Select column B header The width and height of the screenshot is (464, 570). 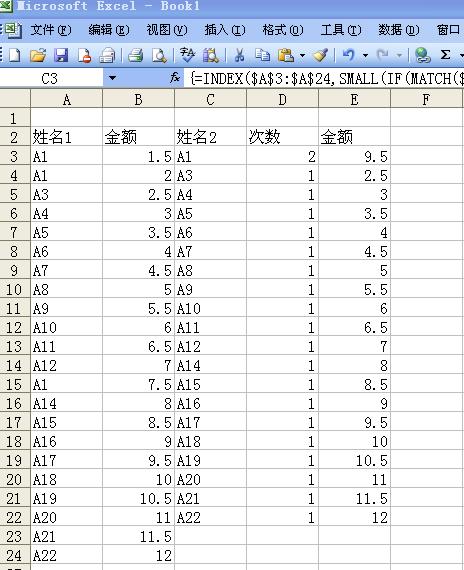click(139, 99)
